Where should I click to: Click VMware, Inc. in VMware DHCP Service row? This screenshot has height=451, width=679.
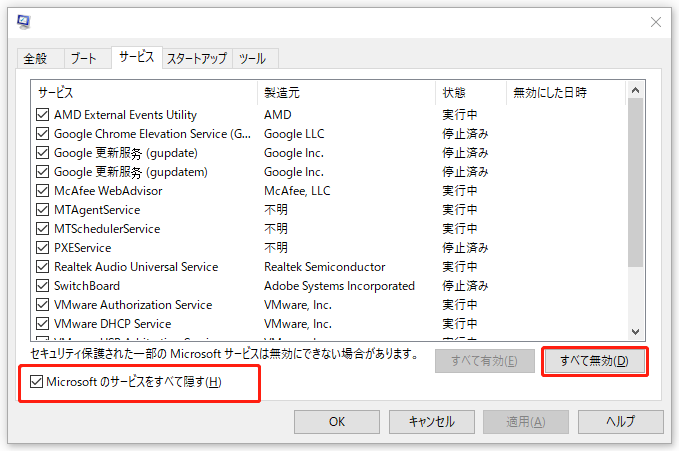[298, 324]
